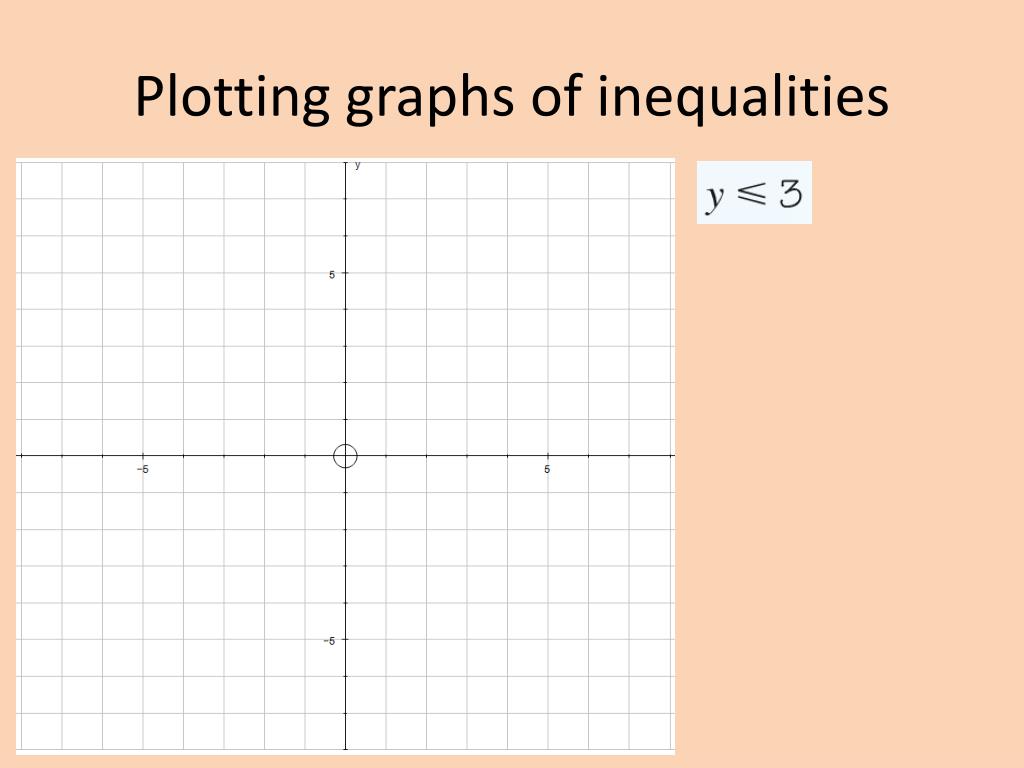
Task: Click the letter y in the inequality
Action: (715, 197)
